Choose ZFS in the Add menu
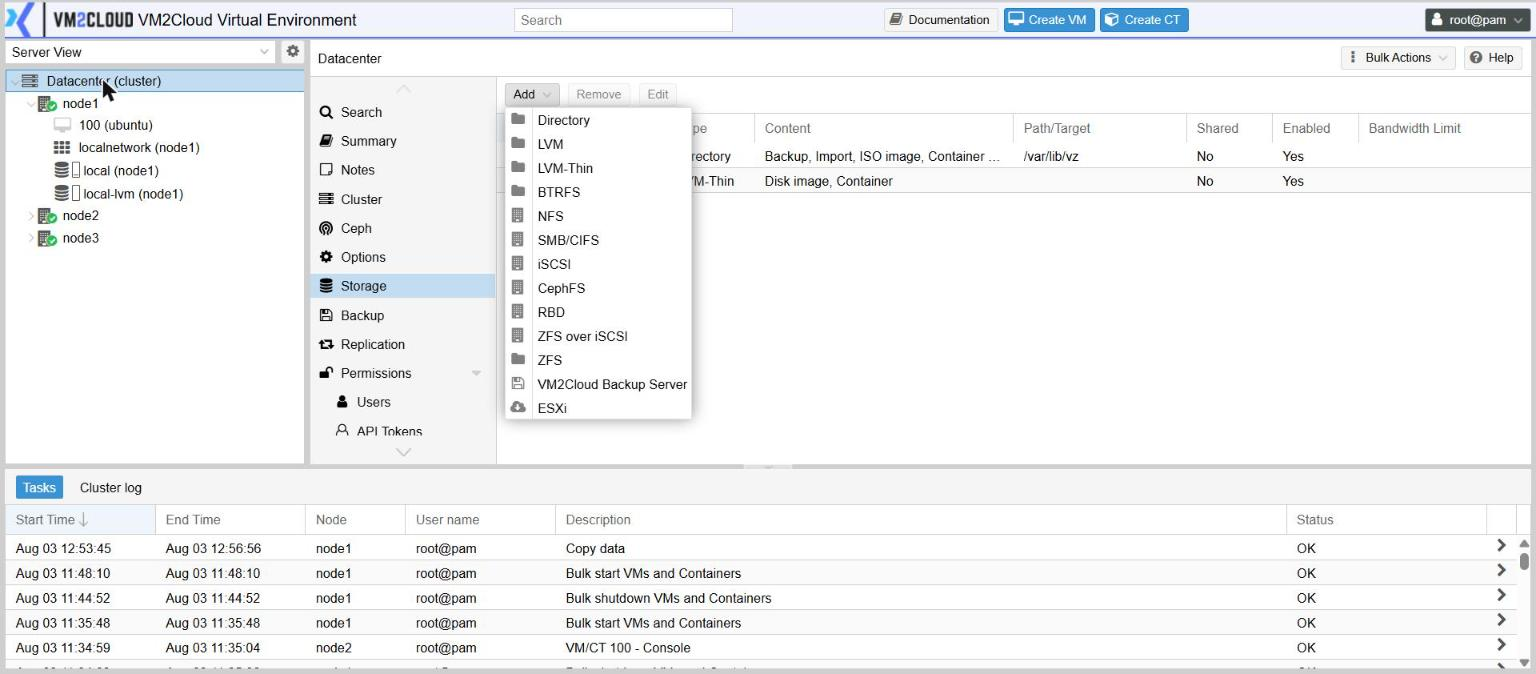This screenshot has height=674, width=1536. 598,360
